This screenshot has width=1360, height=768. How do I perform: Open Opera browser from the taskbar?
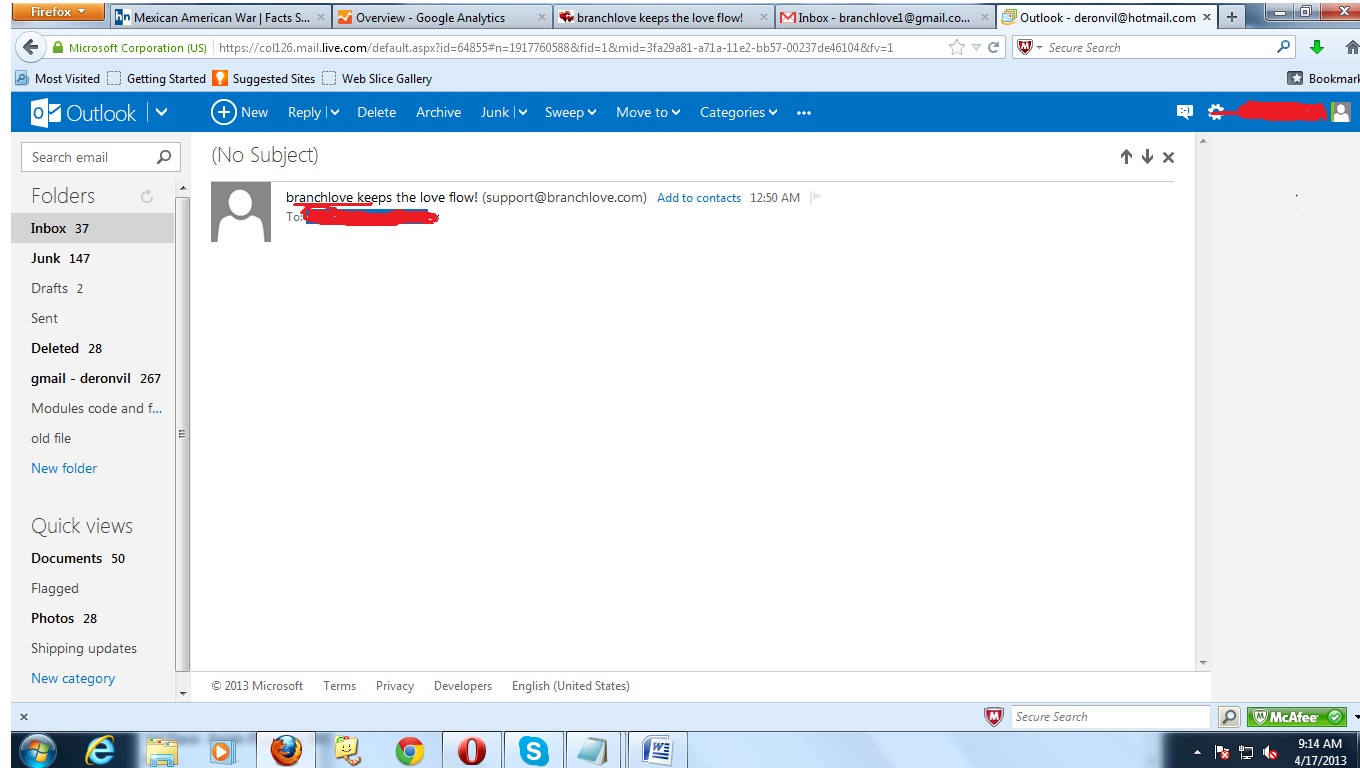tap(472, 750)
